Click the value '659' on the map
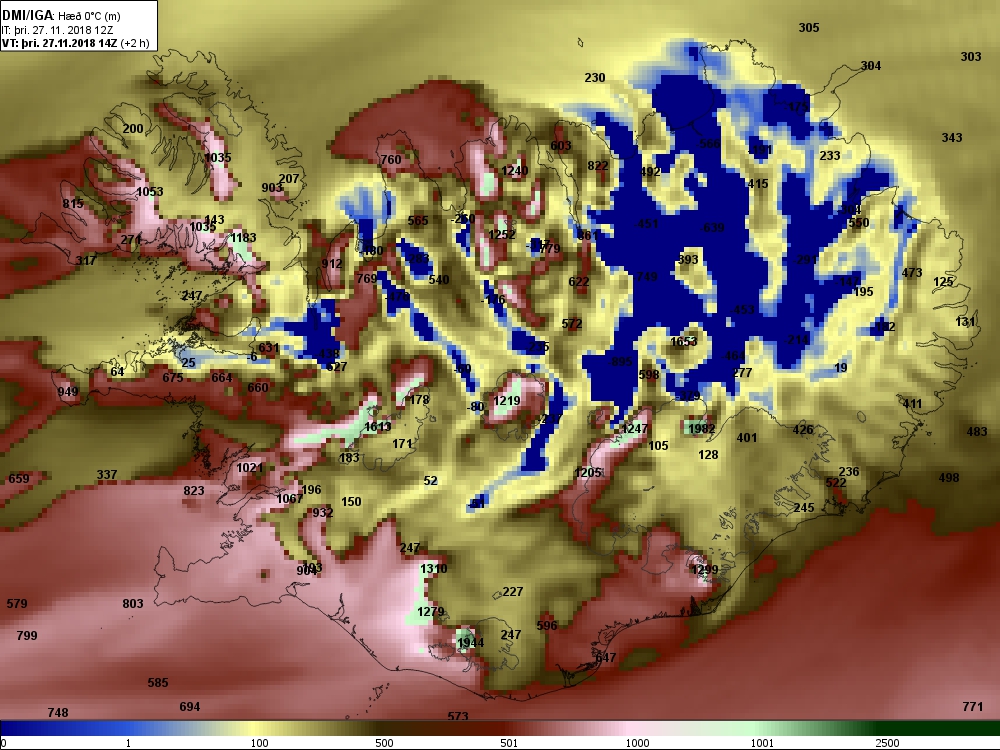Image resolution: width=1000 pixels, height=750 pixels. pos(18,479)
